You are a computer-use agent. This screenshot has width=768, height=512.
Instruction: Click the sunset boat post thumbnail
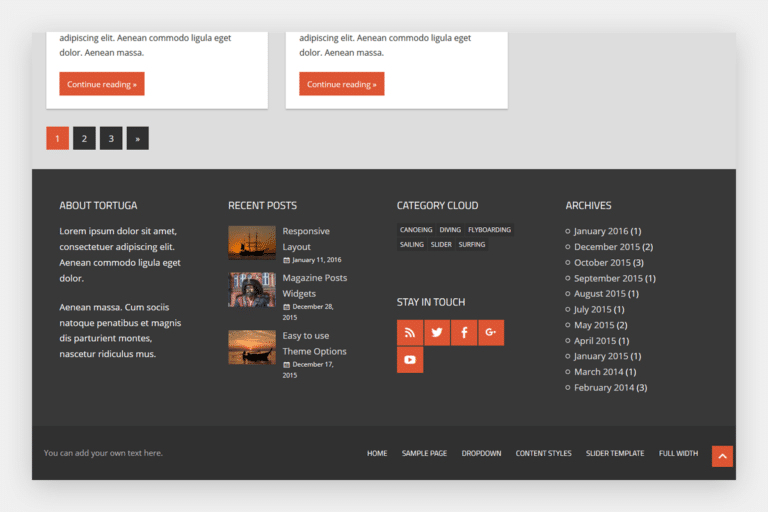[252, 347]
